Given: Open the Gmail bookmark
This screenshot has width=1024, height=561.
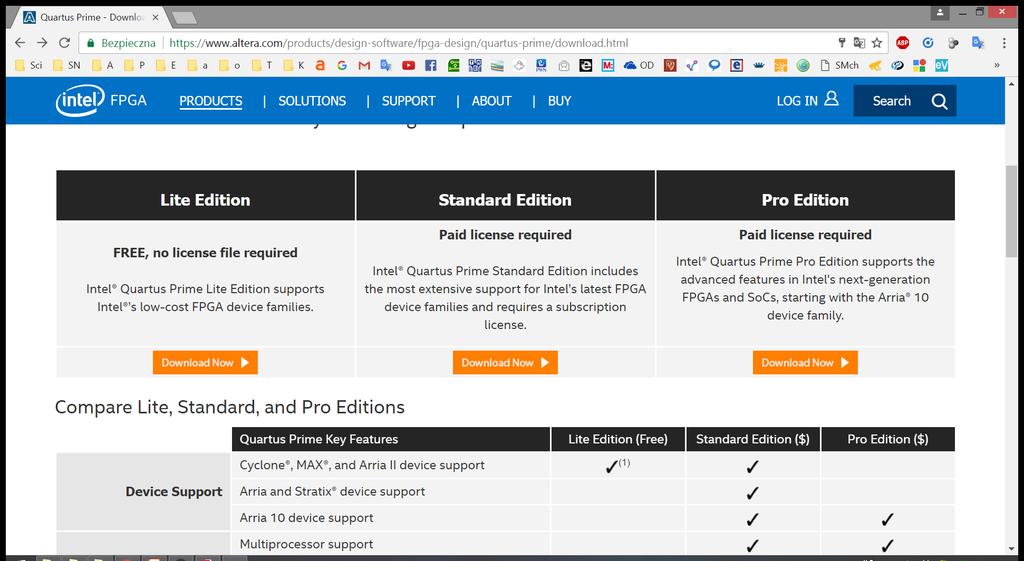Looking at the screenshot, I should (364, 65).
